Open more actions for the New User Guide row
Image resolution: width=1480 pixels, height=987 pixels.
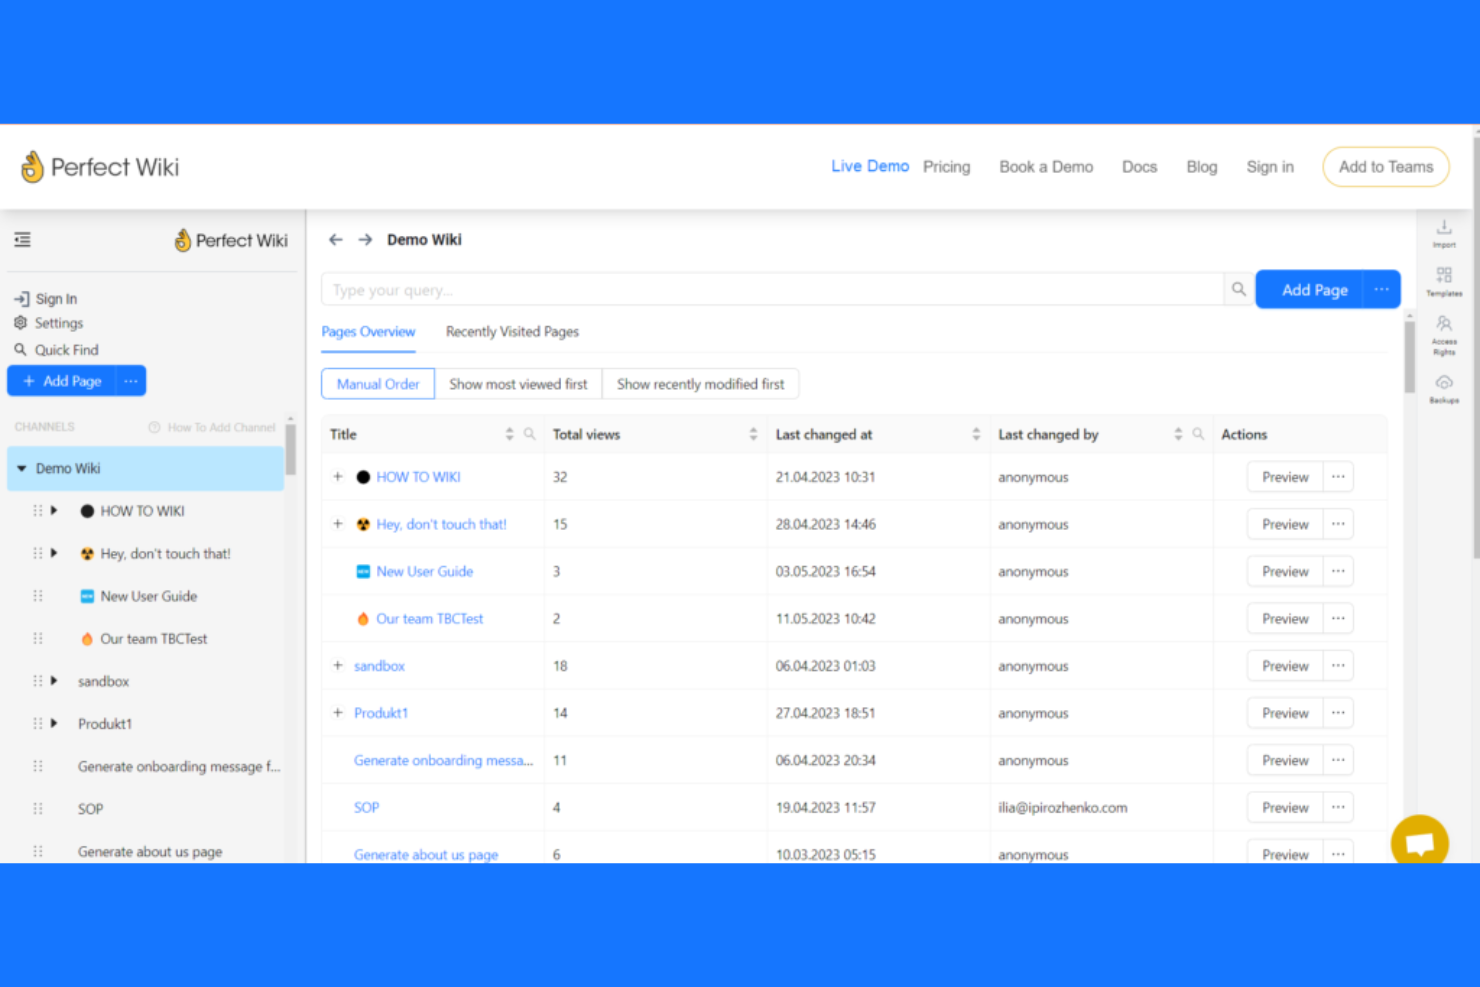pyautogui.click(x=1338, y=571)
